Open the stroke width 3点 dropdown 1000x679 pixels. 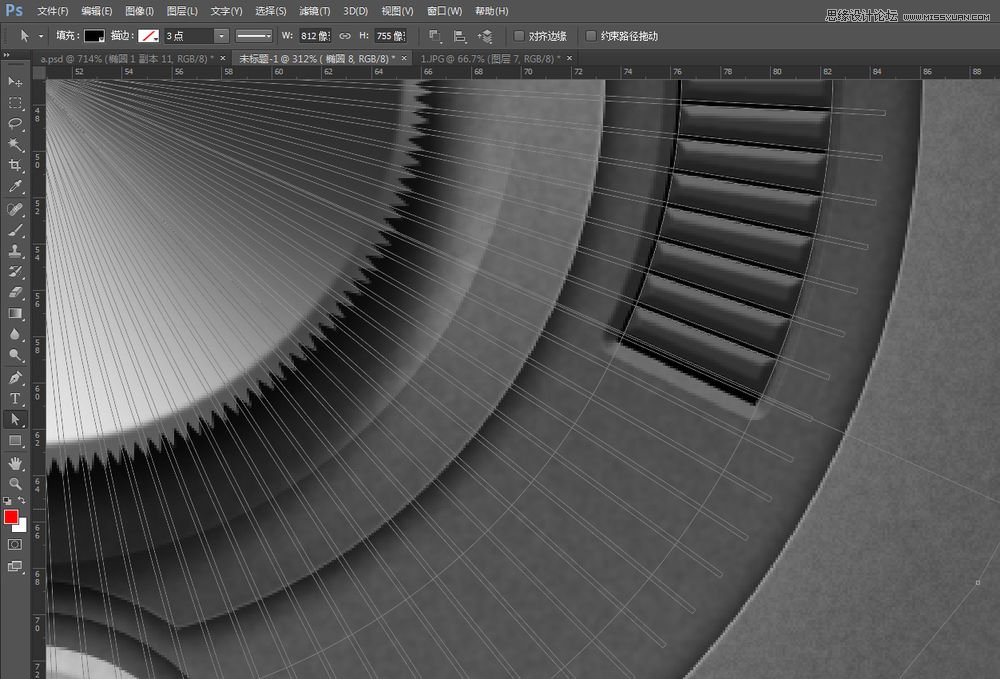[221, 36]
